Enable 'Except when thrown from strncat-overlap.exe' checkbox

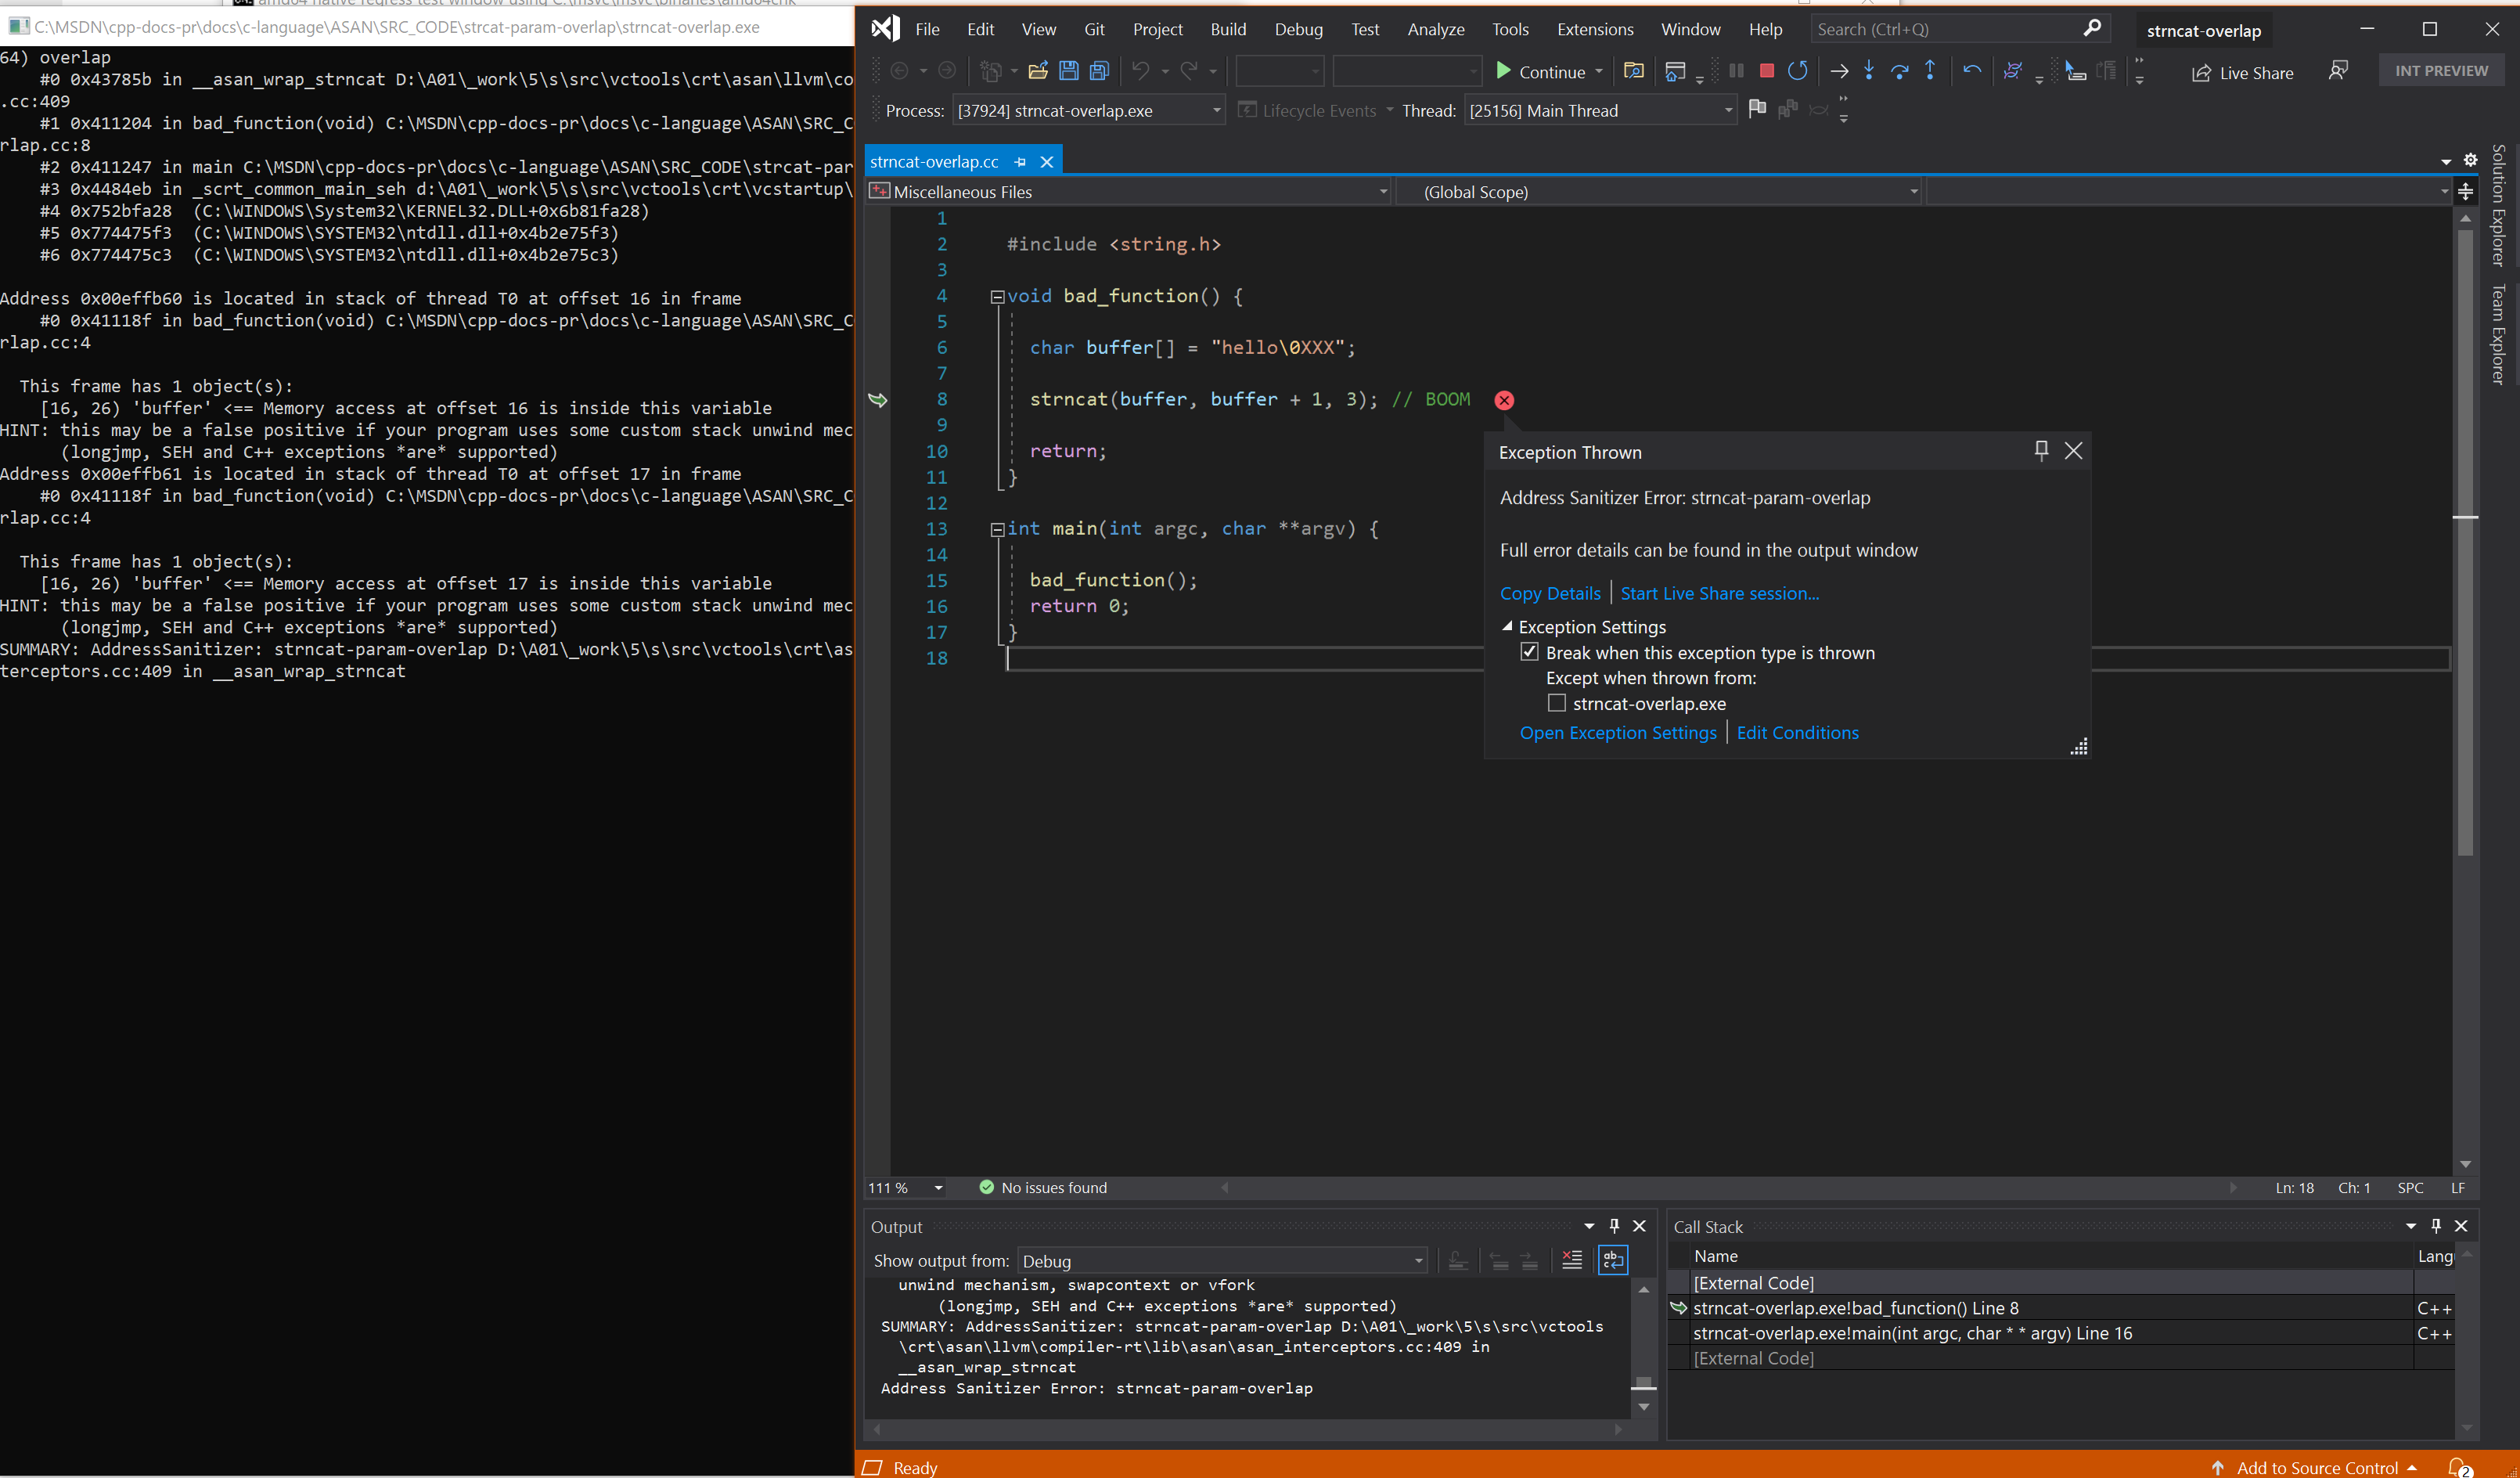tap(1554, 702)
